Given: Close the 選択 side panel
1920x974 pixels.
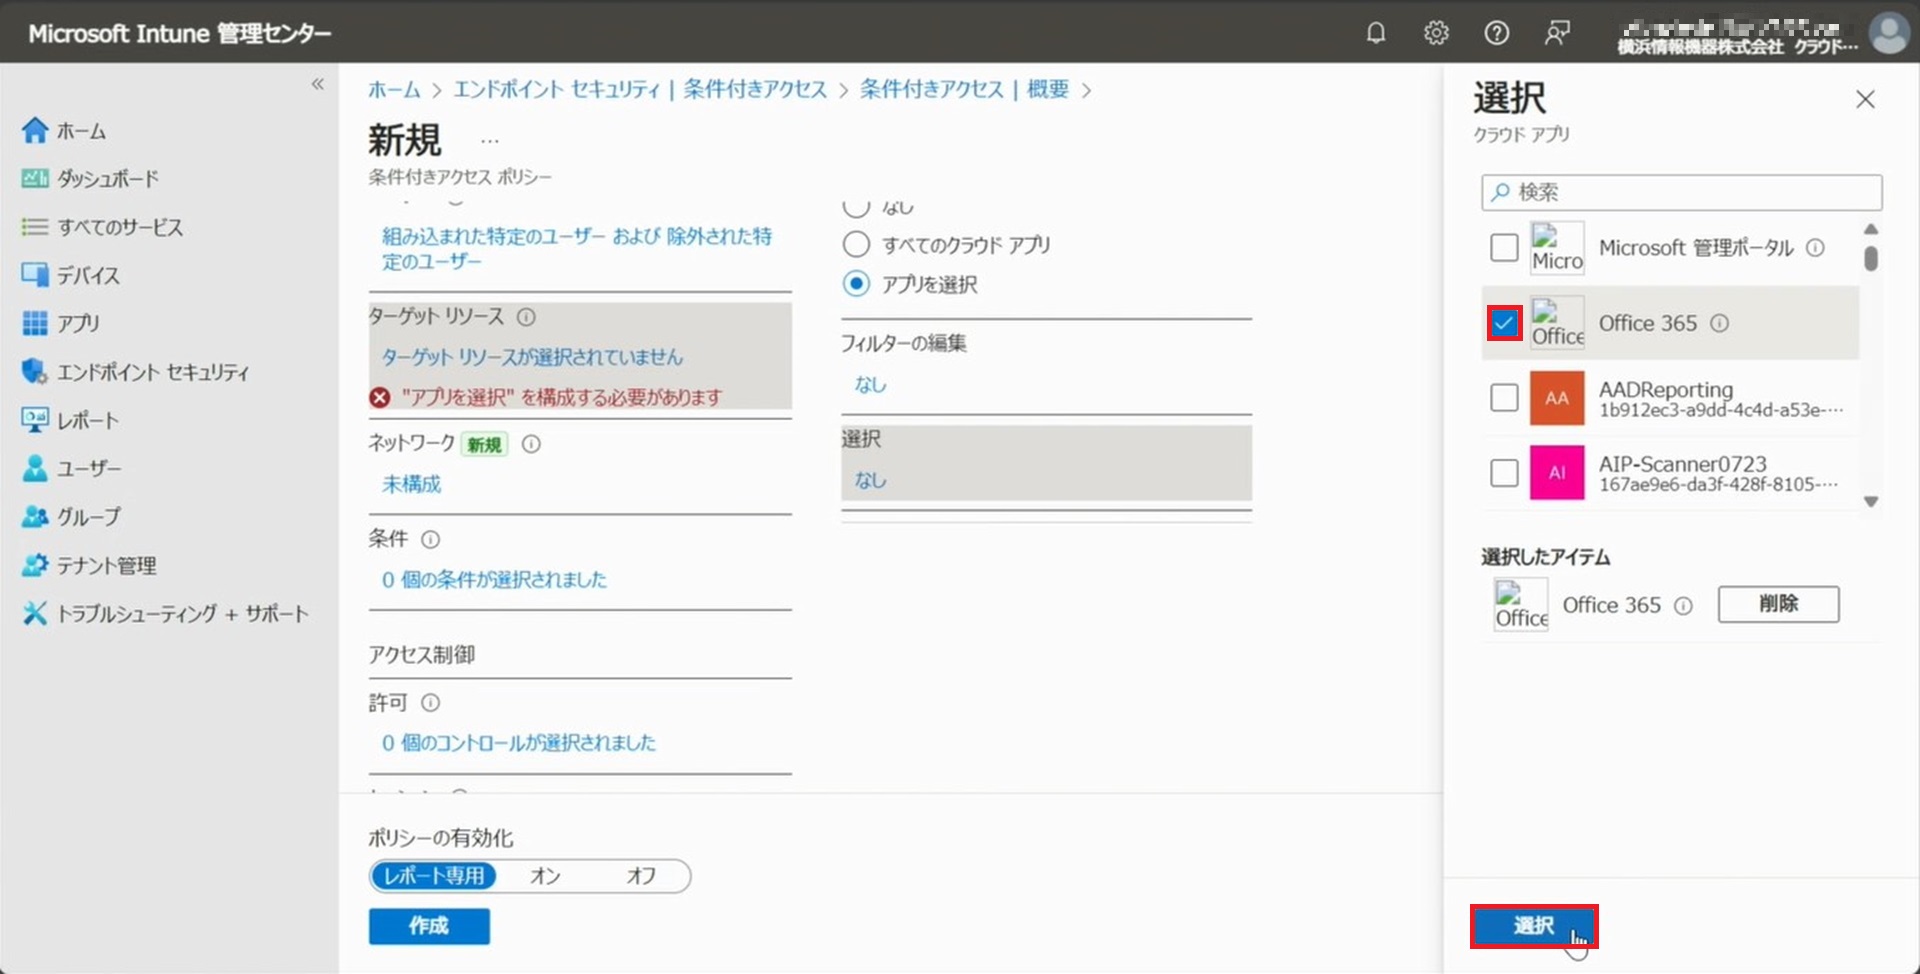Looking at the screenshot, I should [1865, 99].
